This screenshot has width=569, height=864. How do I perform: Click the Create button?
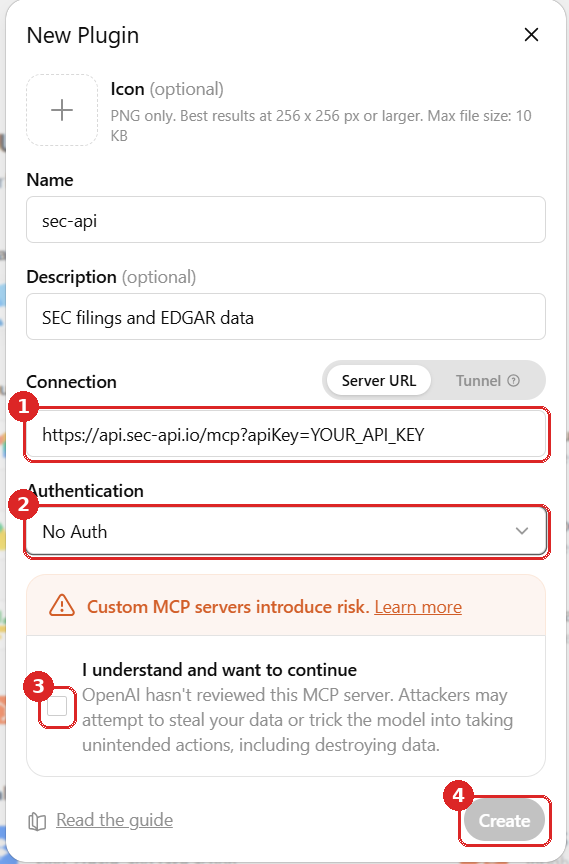coord(504,820)
